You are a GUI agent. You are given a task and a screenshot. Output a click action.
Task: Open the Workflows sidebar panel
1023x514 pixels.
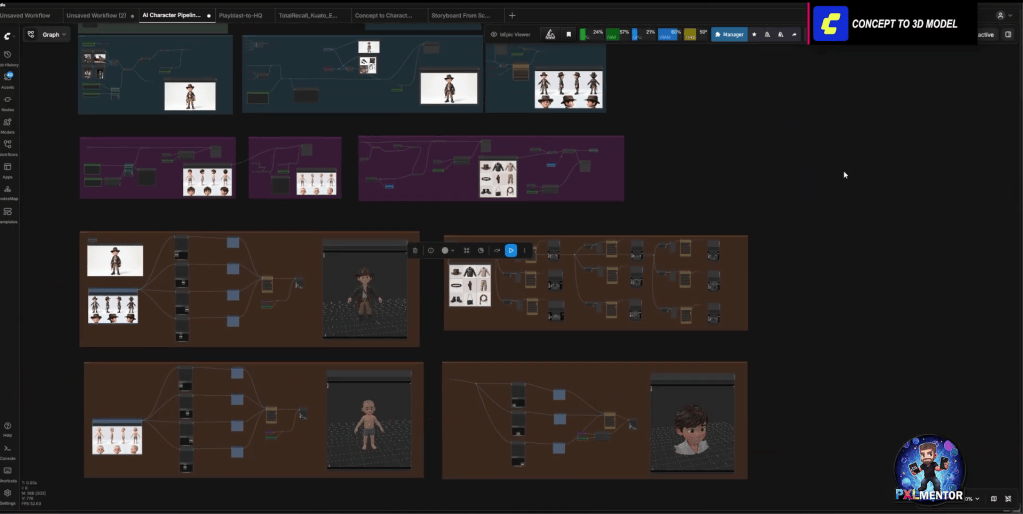pyautogui.click(x=8, y=147)
